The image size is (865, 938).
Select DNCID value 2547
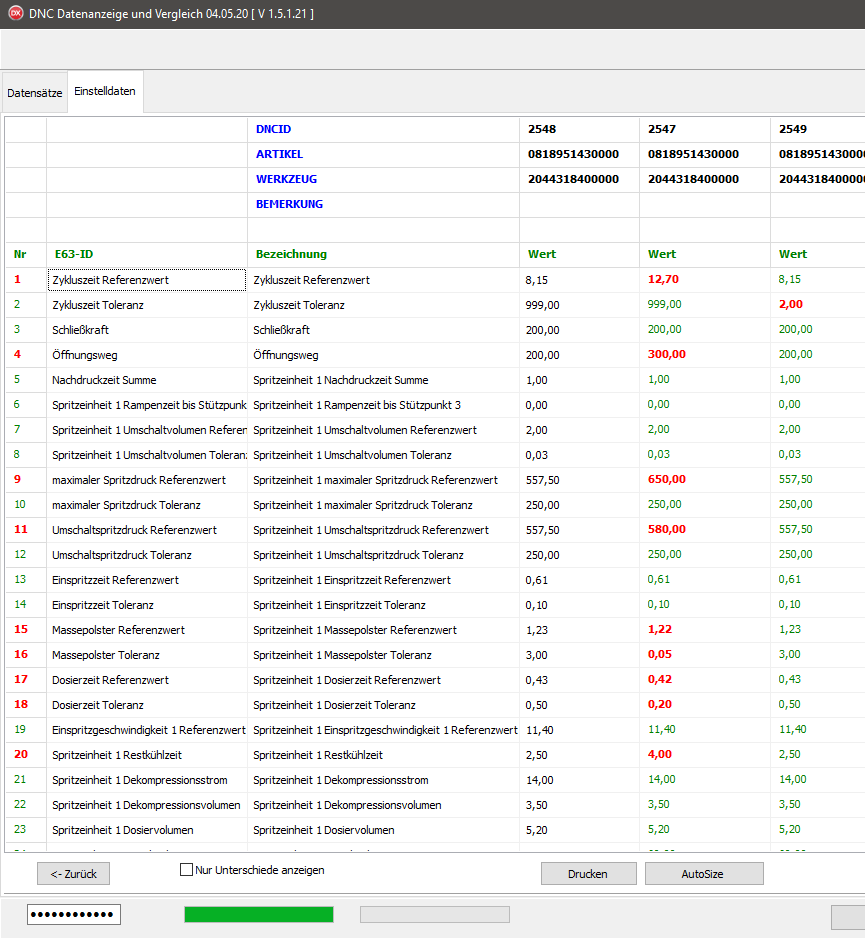click(662, 129)
